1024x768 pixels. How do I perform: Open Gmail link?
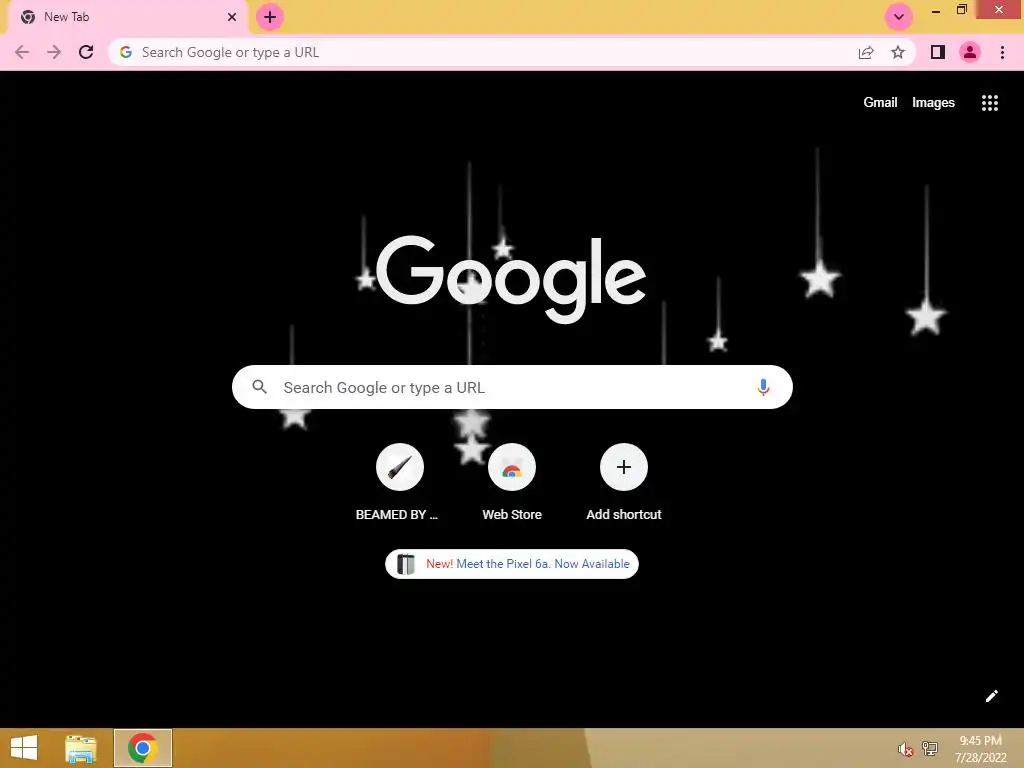pyautogui.click(x=880, y=103)
